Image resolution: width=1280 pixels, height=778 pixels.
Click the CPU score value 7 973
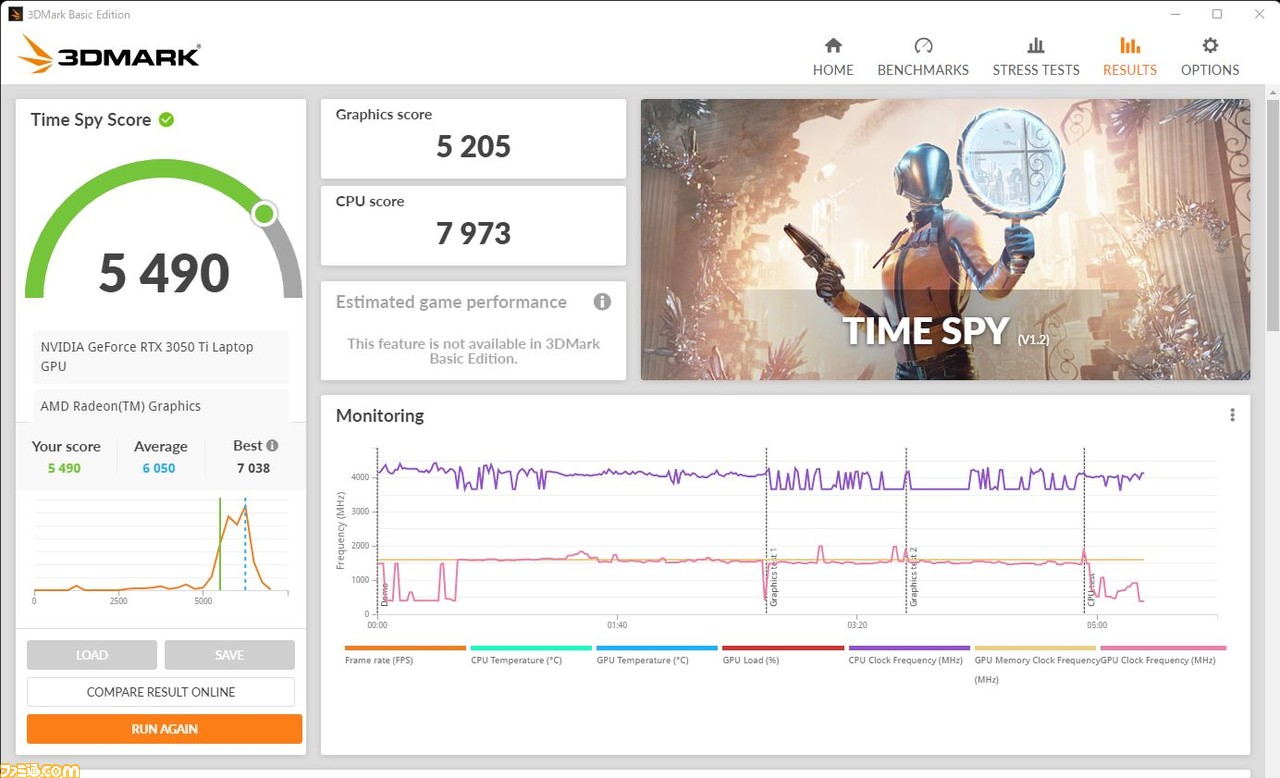pyautogui.click(x=473, y=234)
